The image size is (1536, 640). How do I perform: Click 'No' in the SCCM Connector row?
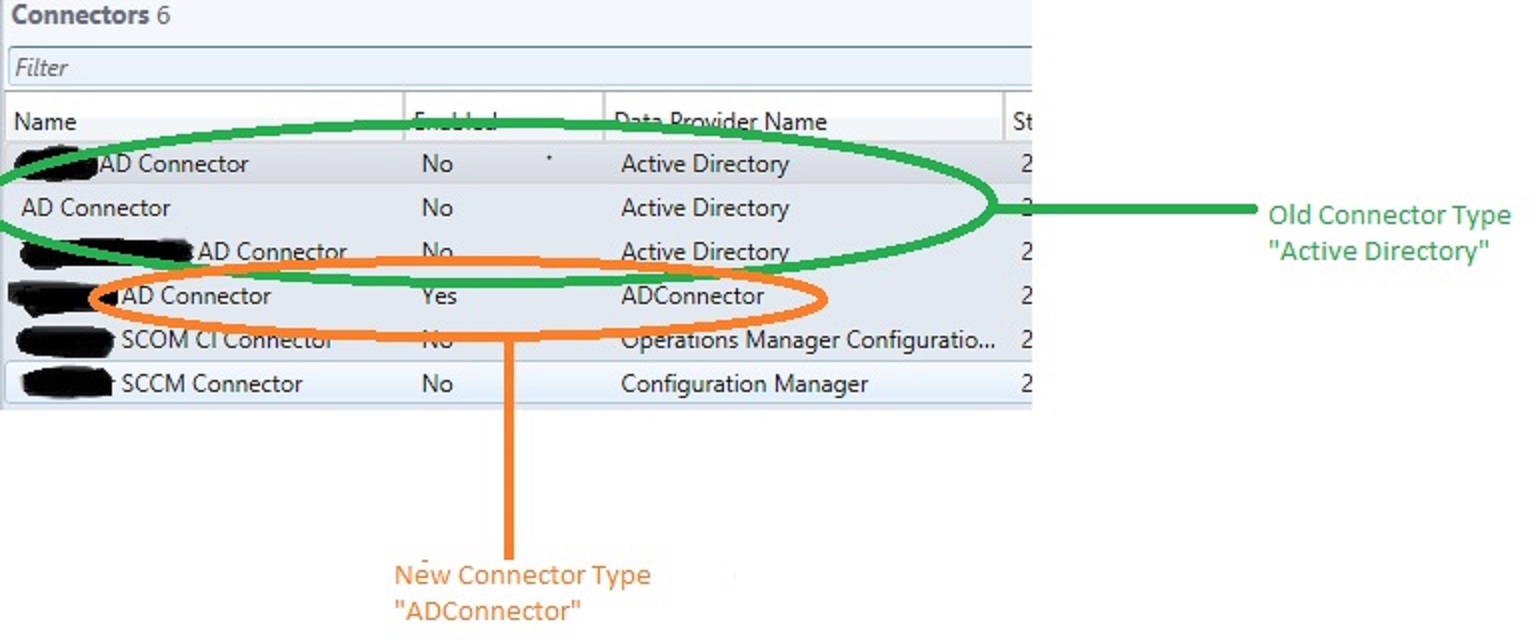437,384
